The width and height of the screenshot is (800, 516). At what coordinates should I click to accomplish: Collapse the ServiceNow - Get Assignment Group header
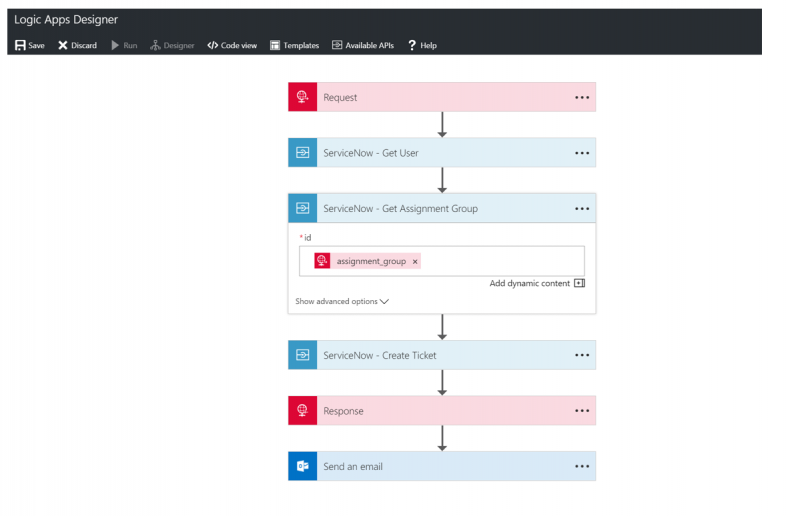tap(442, 208)
